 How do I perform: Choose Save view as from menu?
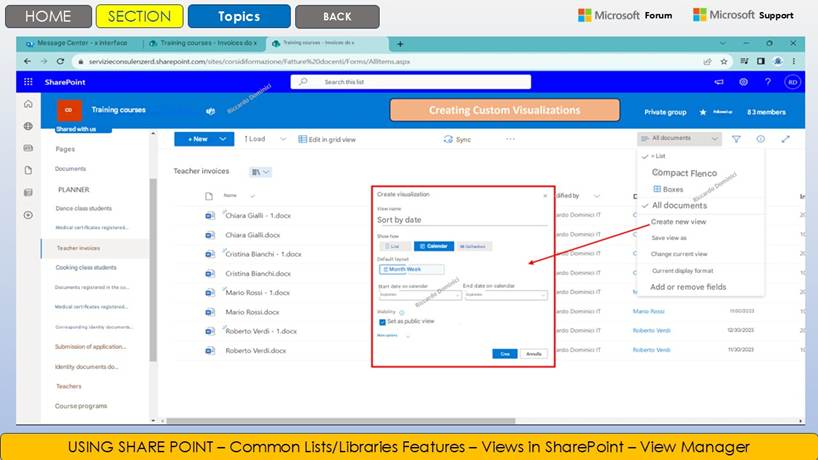click(669, 238)
